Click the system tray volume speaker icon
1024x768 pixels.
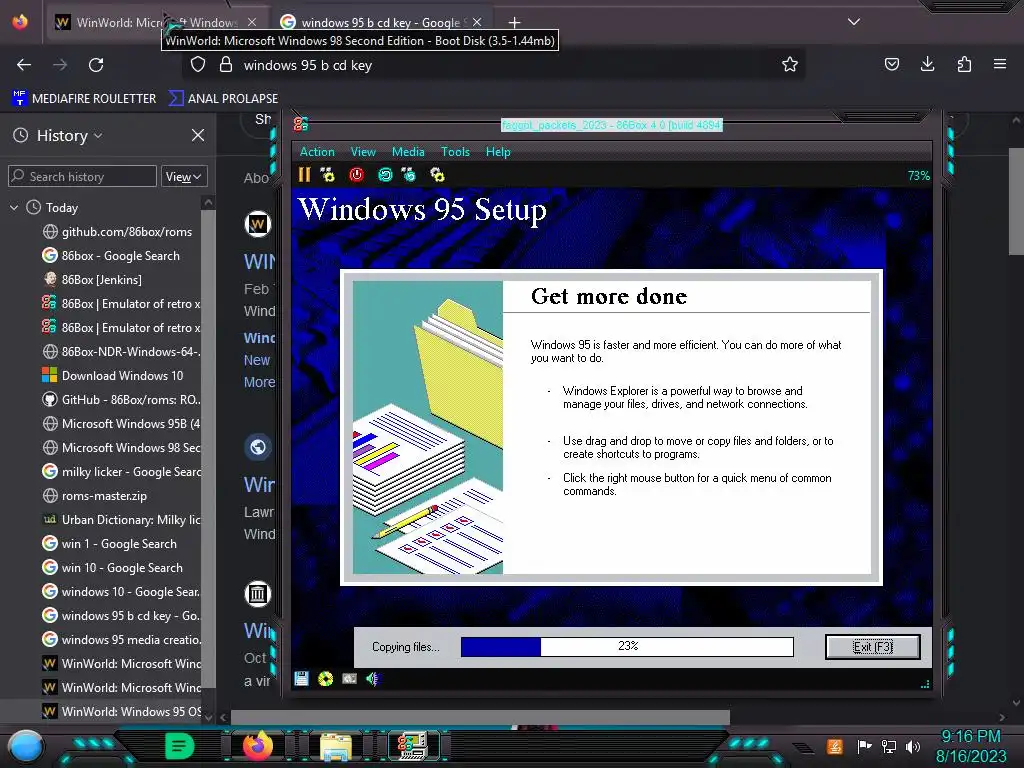click(913, 746)
